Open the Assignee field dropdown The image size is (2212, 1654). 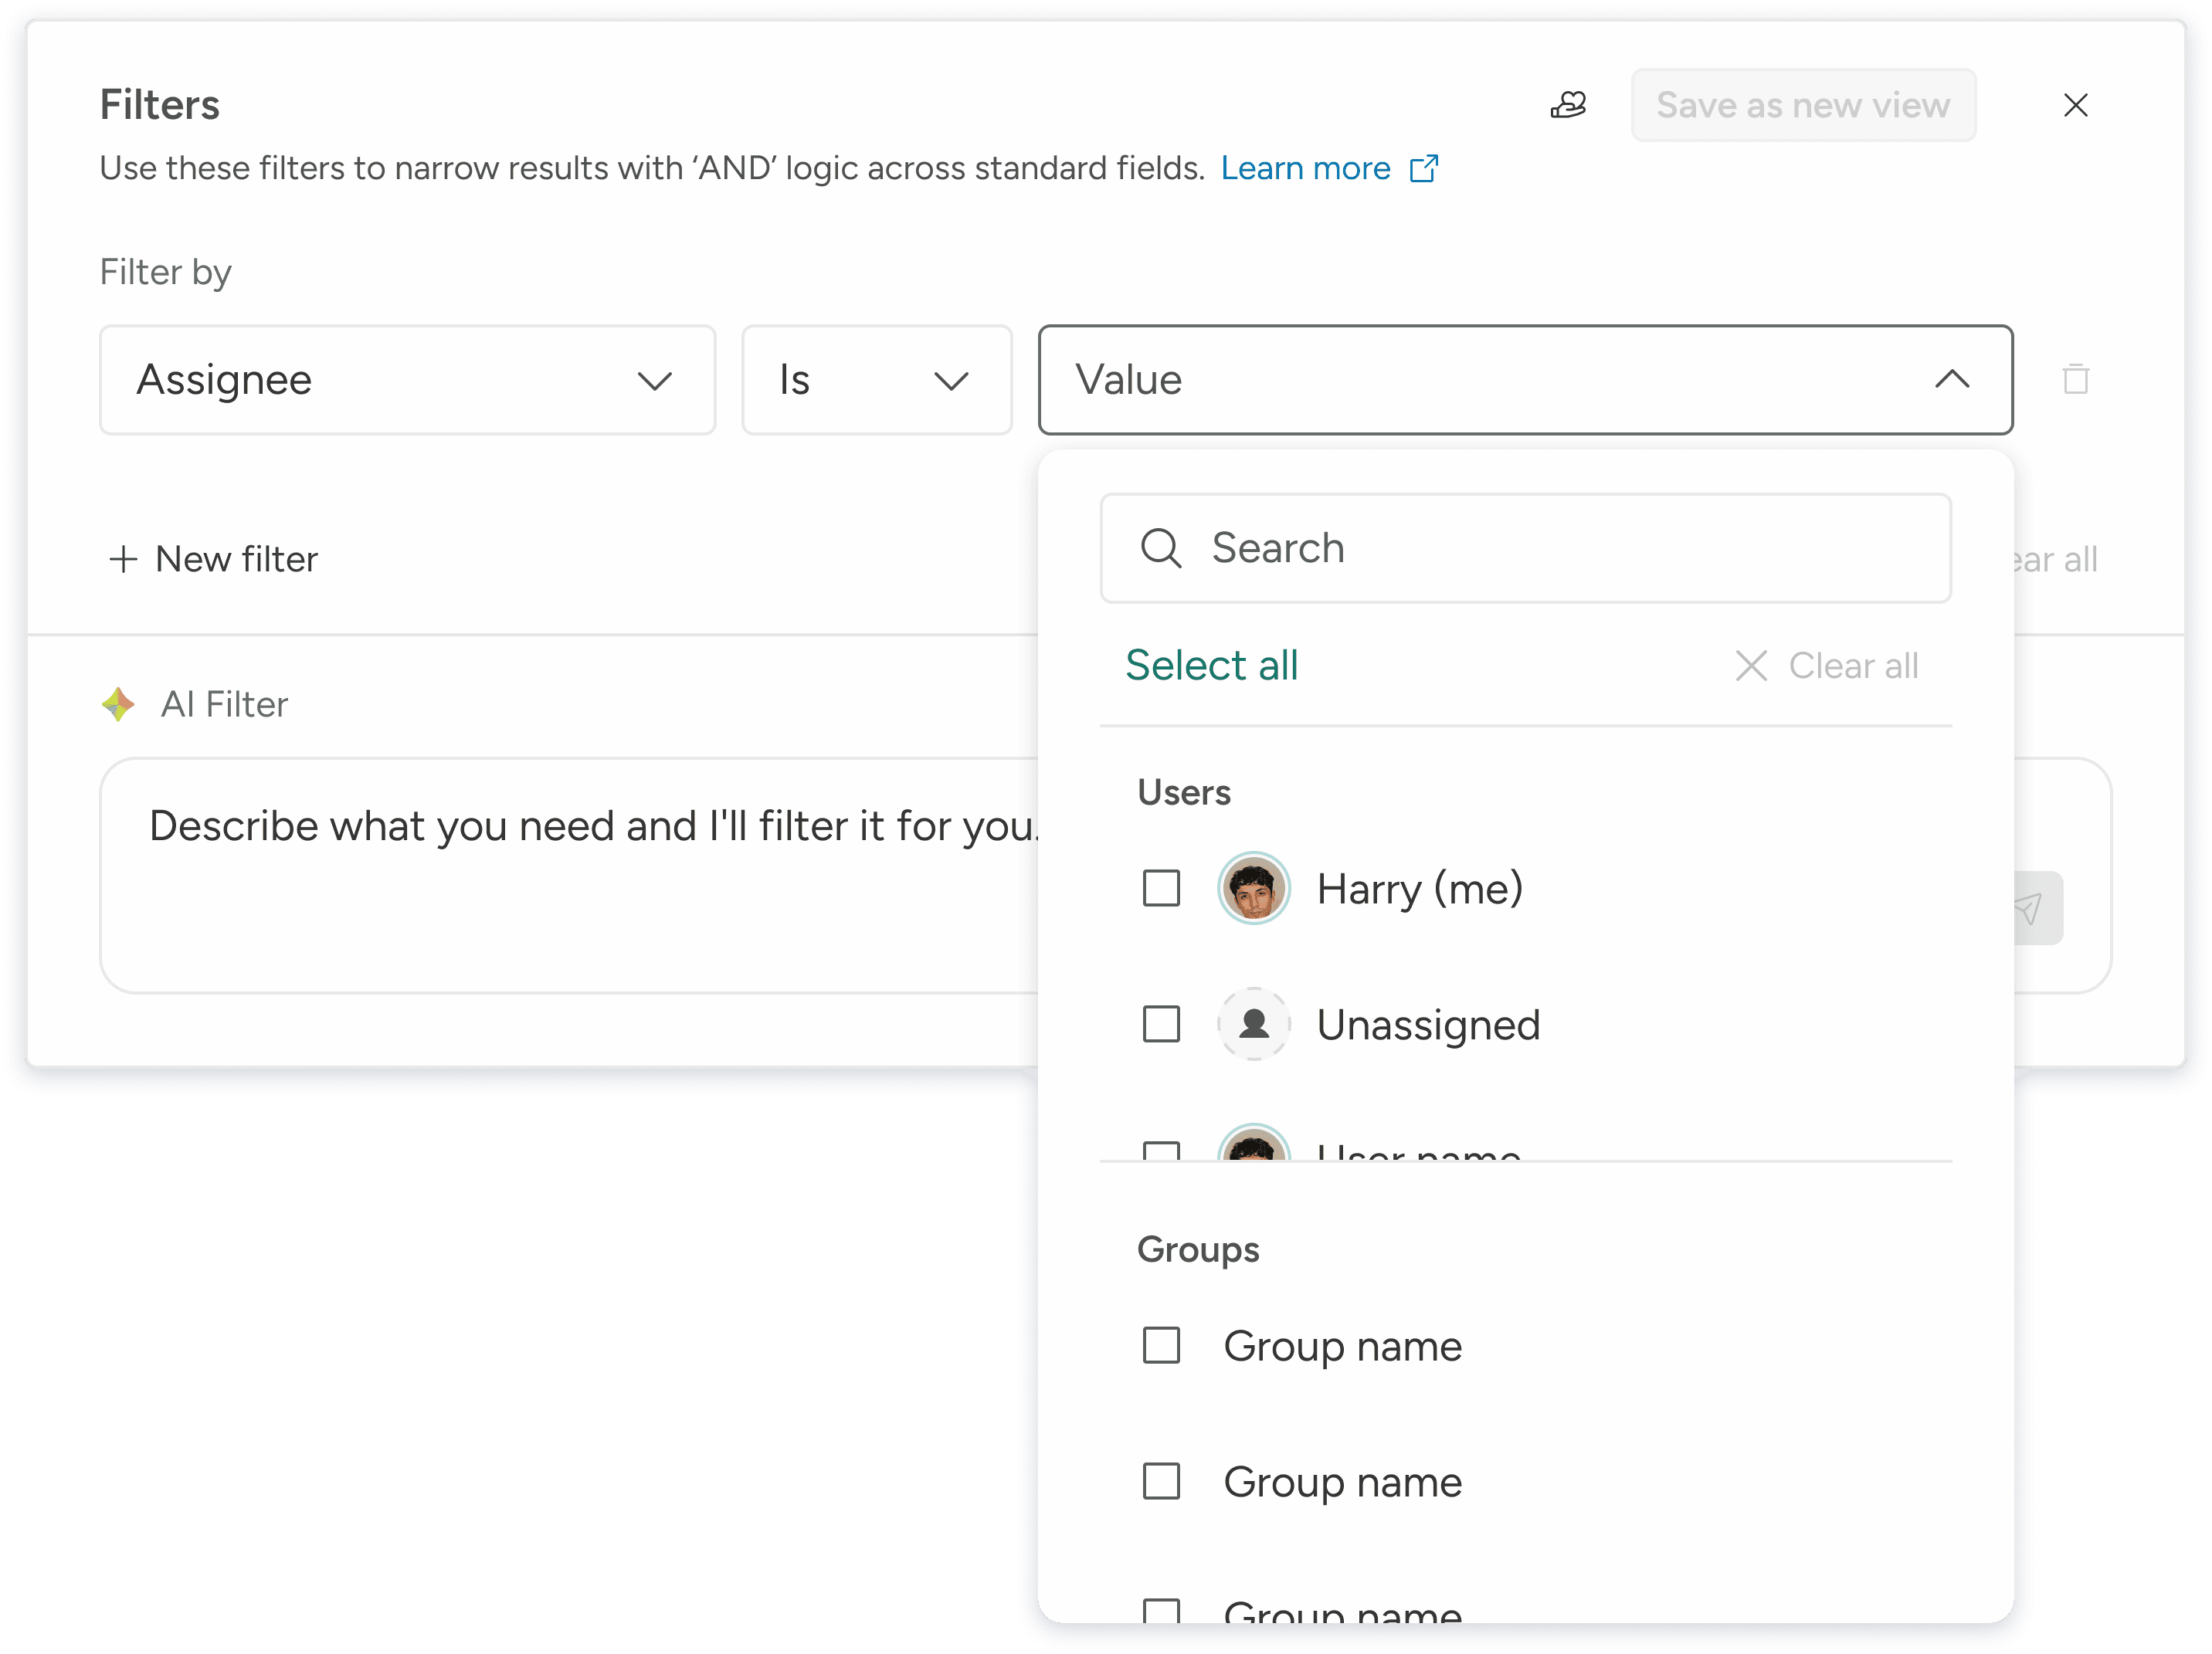pos(407,380)
